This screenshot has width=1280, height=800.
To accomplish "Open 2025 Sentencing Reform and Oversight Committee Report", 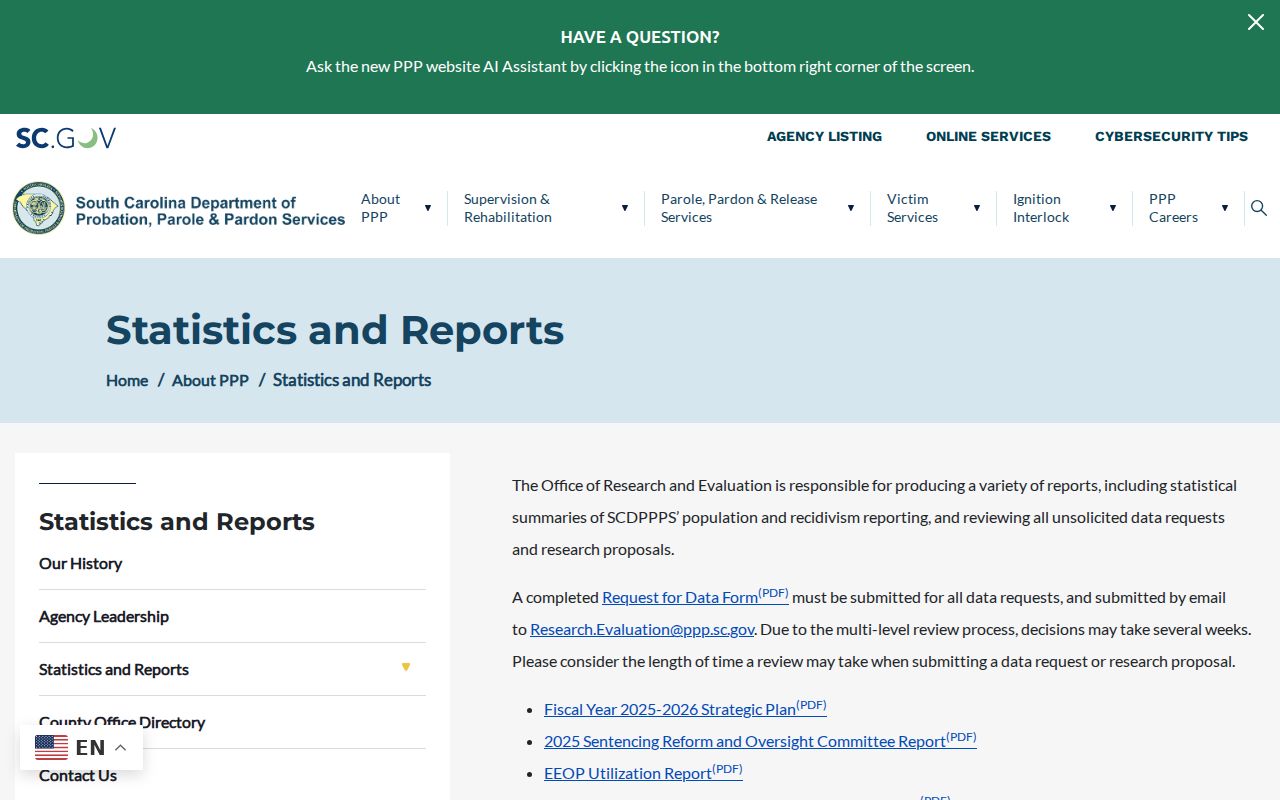I will tap(760, 740).
